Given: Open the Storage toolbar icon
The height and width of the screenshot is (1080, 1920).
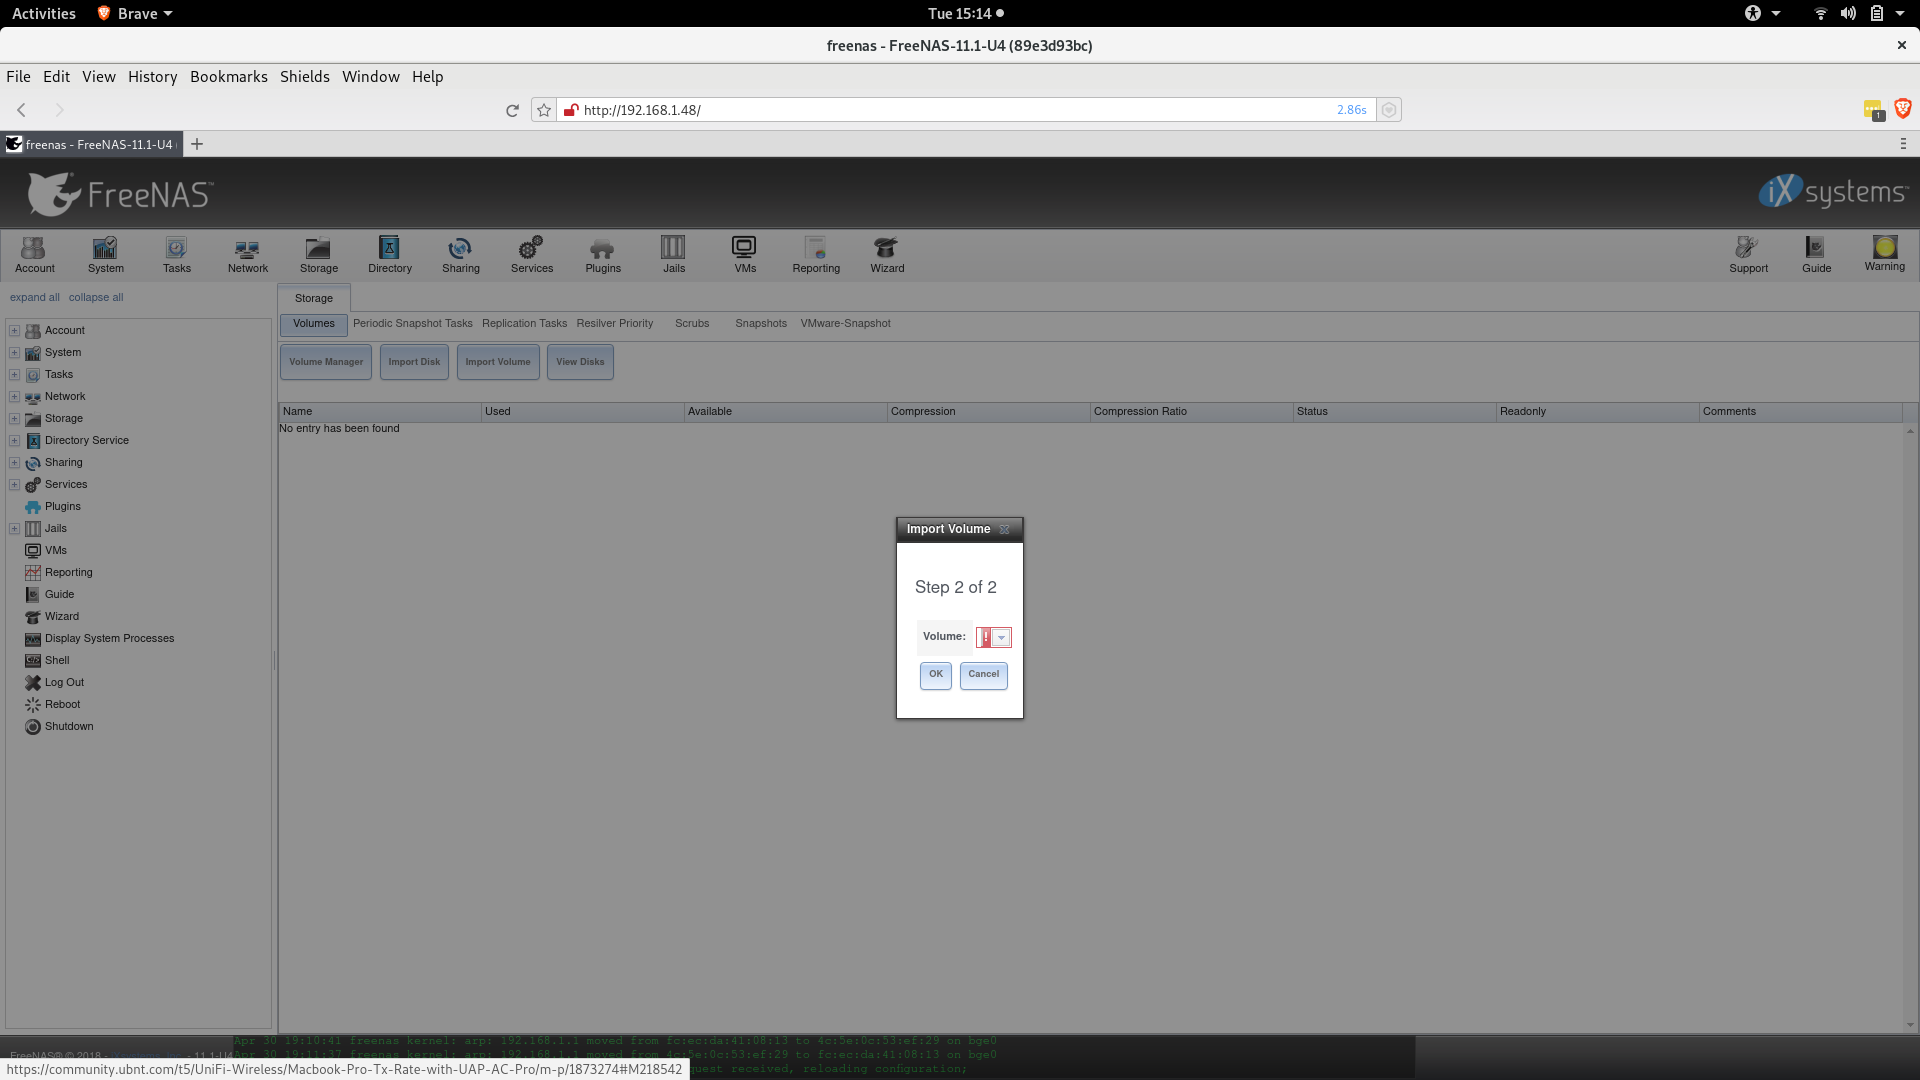Looking at the screenshot, I should (x=319, y=254).
